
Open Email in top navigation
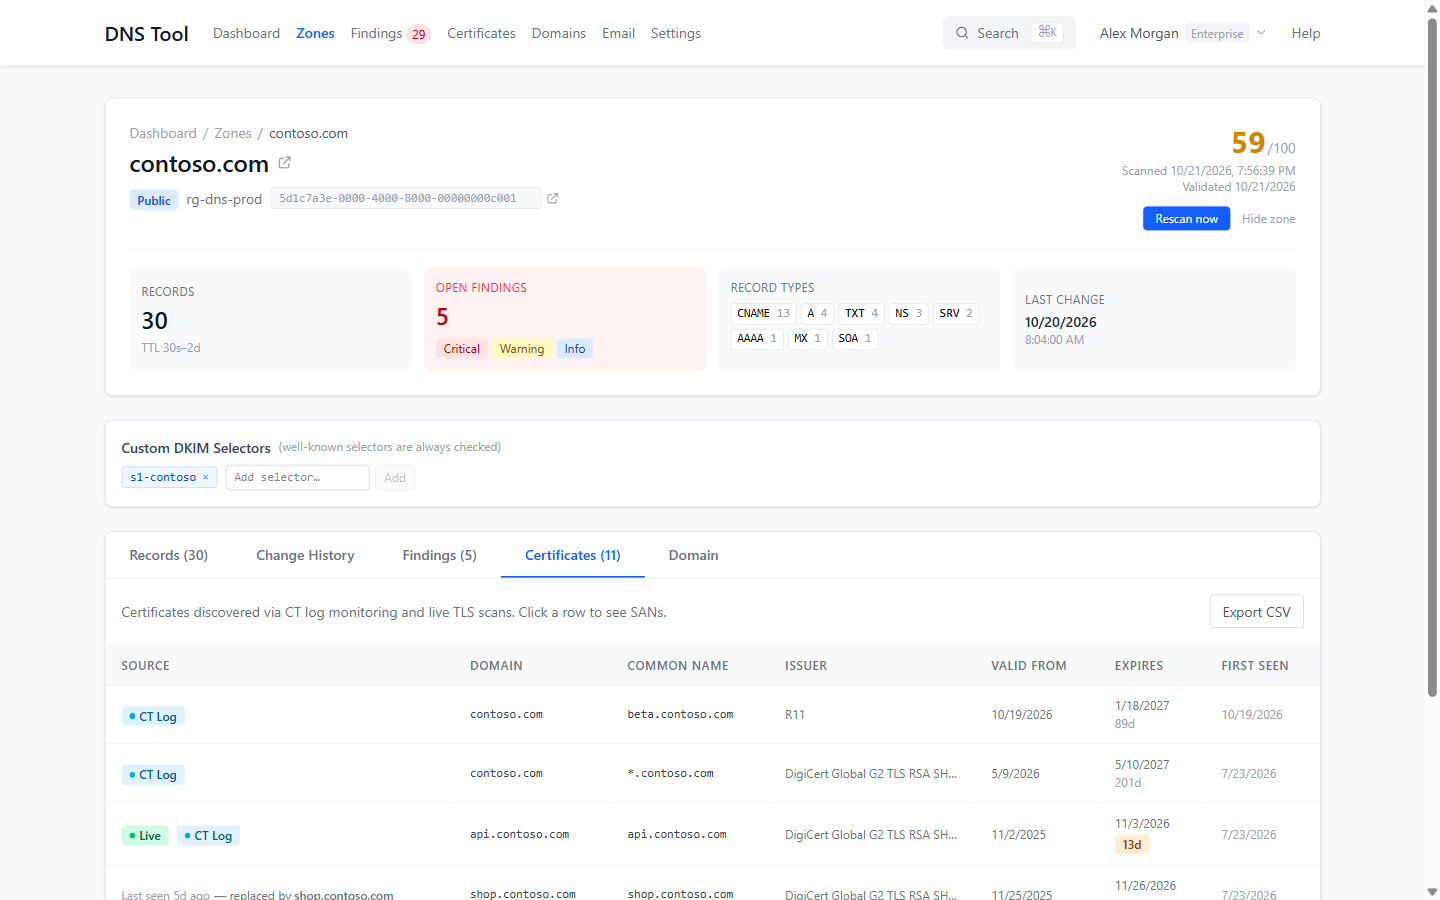[x=618, y=33]
